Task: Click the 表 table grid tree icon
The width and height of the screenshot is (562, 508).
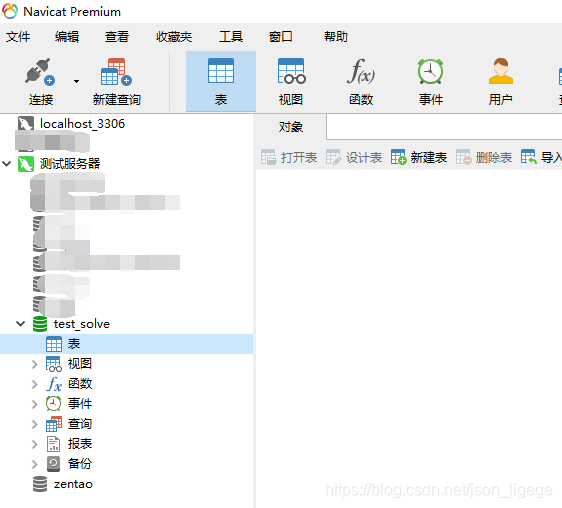Action: tap(54, 344)
